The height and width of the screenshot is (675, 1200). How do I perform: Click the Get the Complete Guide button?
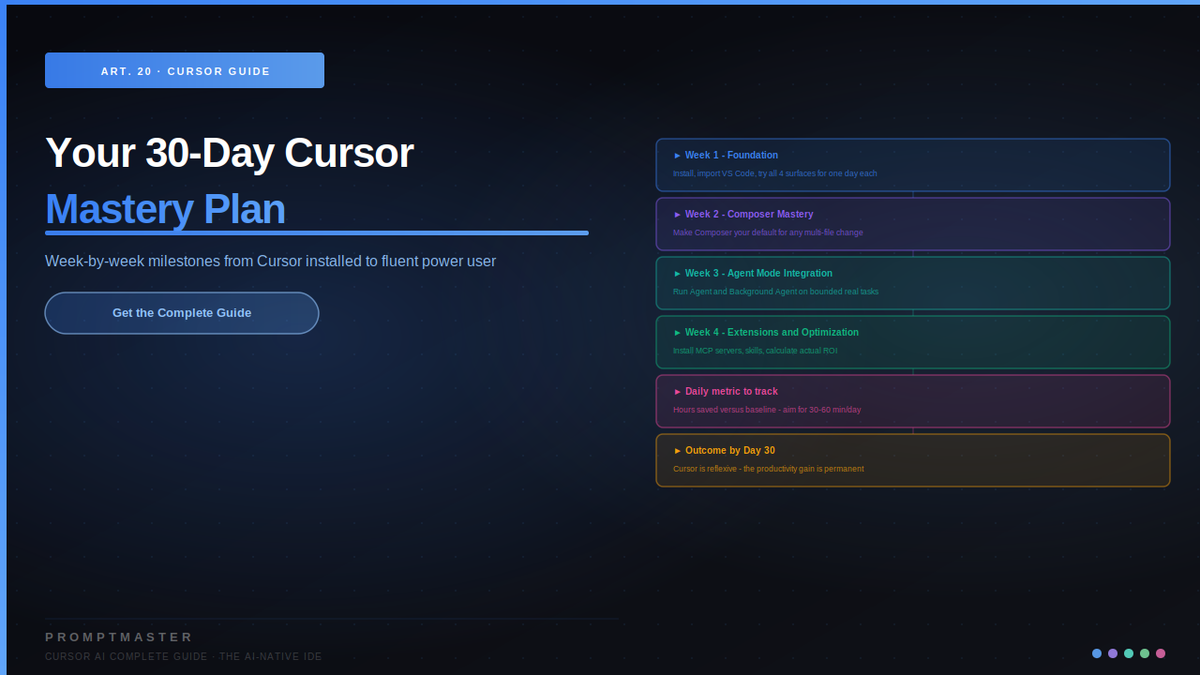[x=182, y=313]
